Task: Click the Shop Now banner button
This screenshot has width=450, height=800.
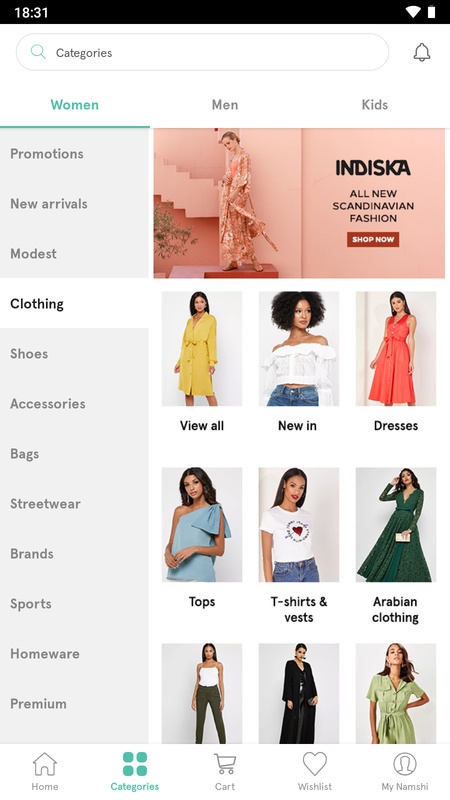Action: [373, 239]
